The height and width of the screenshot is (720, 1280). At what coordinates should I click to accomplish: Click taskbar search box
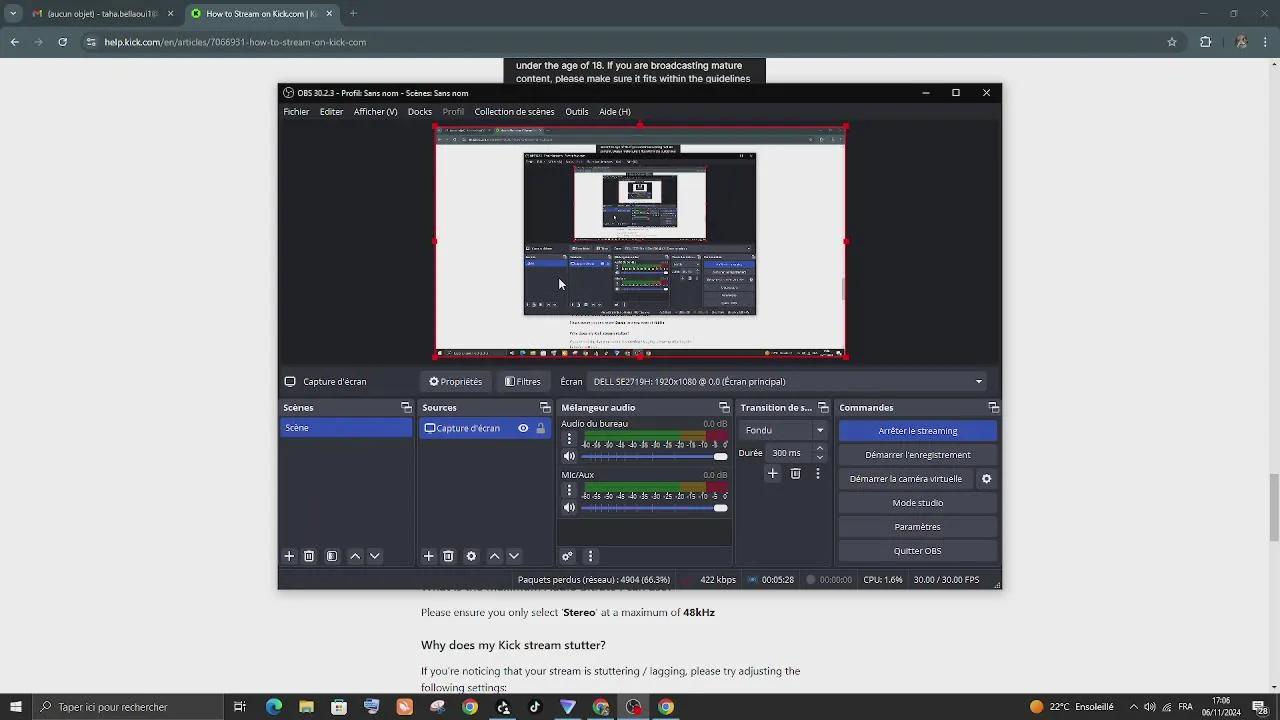pos(128,707)
